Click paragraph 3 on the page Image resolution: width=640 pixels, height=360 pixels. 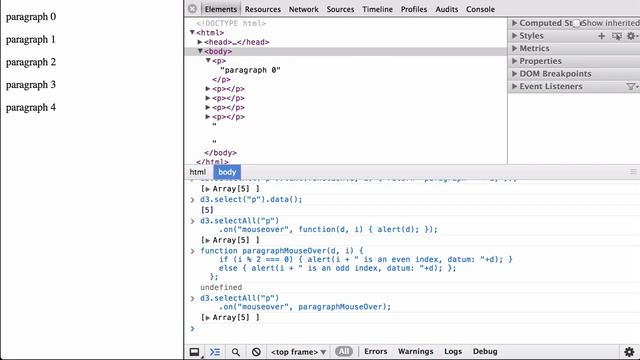point(31,85)
